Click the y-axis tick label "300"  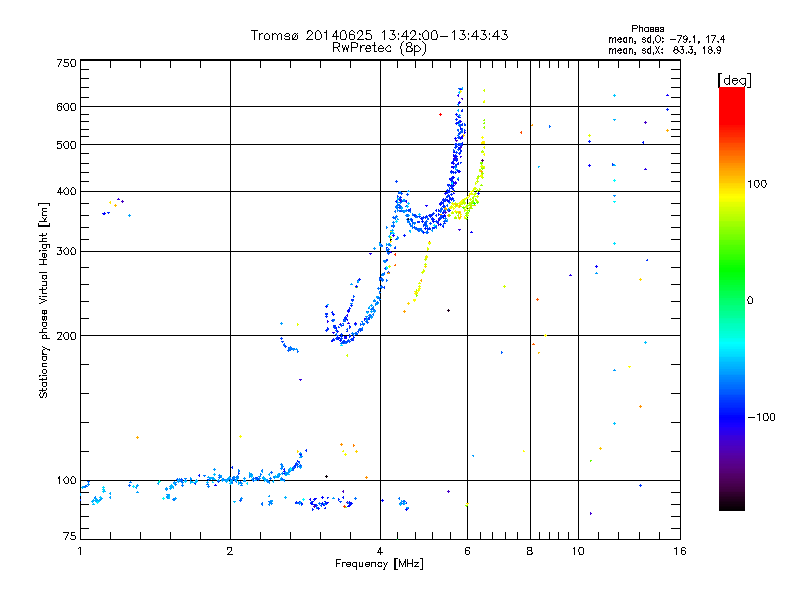(x=66, y=252)
